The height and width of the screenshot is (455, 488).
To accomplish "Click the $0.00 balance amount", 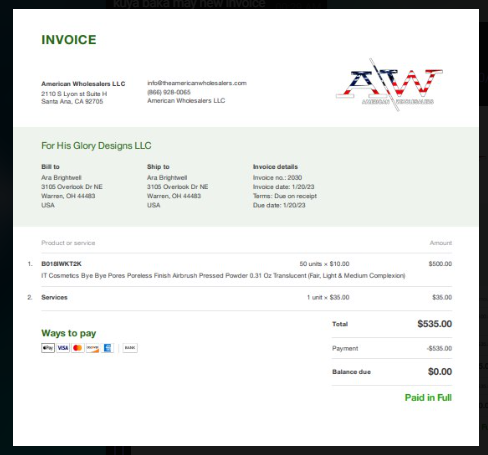I will tap(440, 372).
